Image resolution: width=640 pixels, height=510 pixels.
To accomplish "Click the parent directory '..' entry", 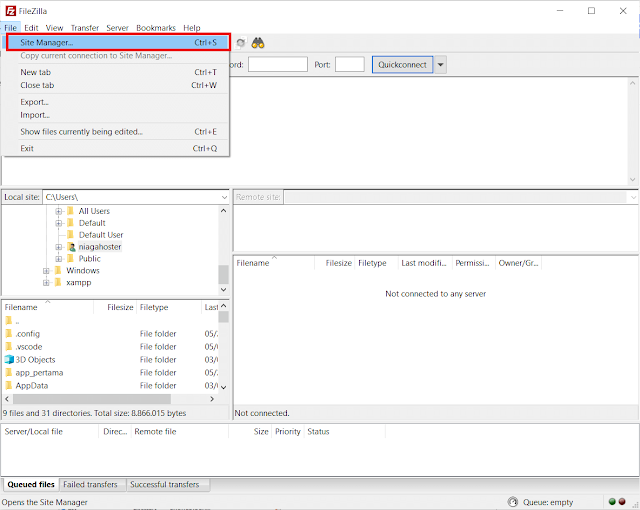I will pos(110,321).
